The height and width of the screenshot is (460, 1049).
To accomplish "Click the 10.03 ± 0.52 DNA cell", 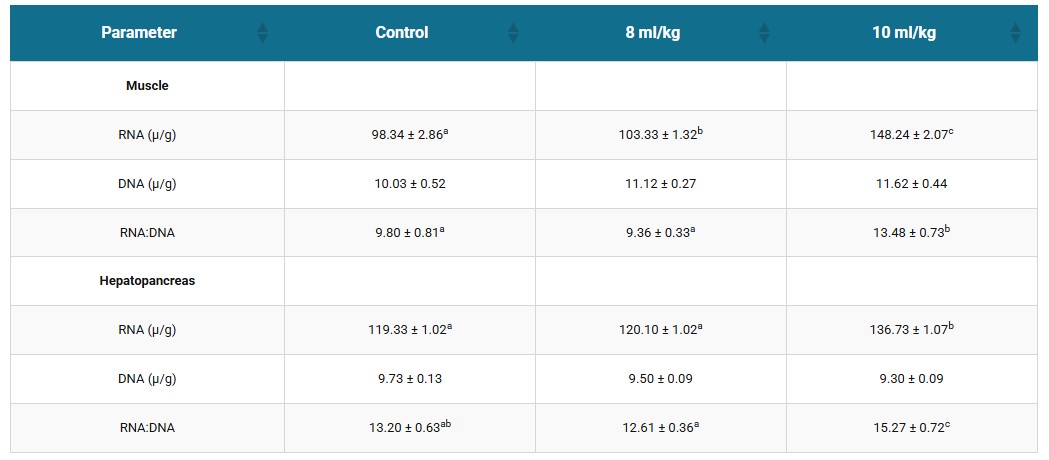I will [410, 184].
